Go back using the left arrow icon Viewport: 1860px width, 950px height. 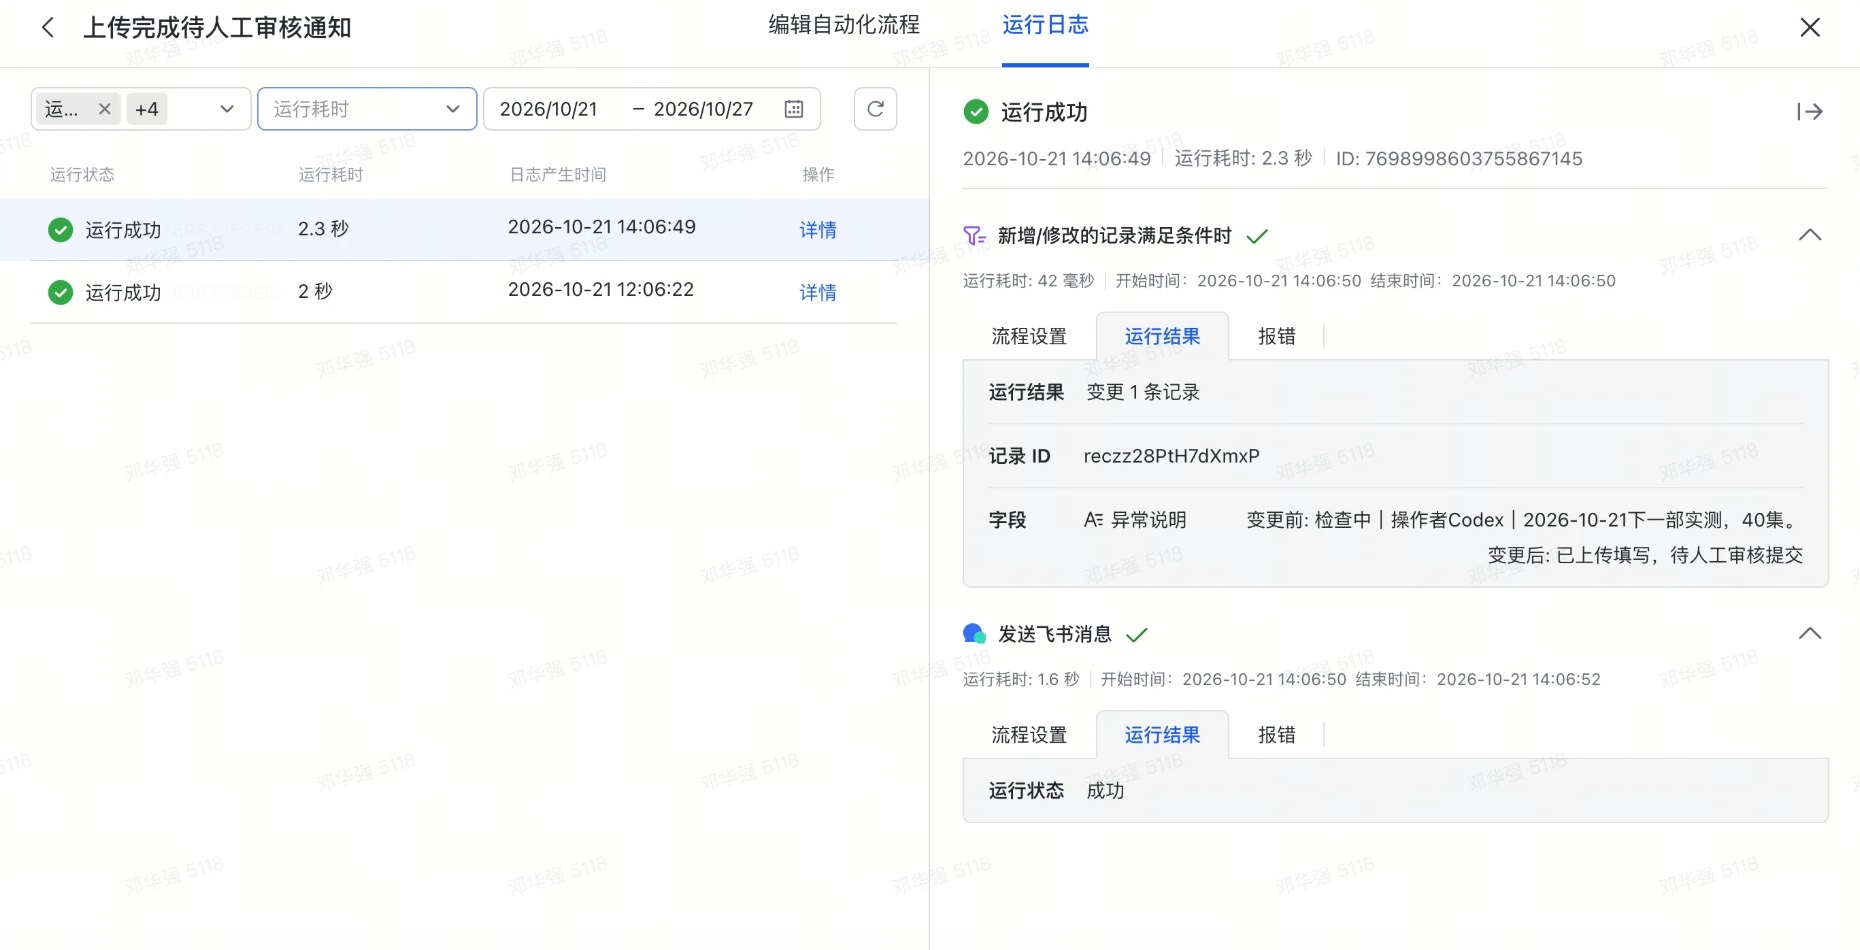tap(48, 28)
